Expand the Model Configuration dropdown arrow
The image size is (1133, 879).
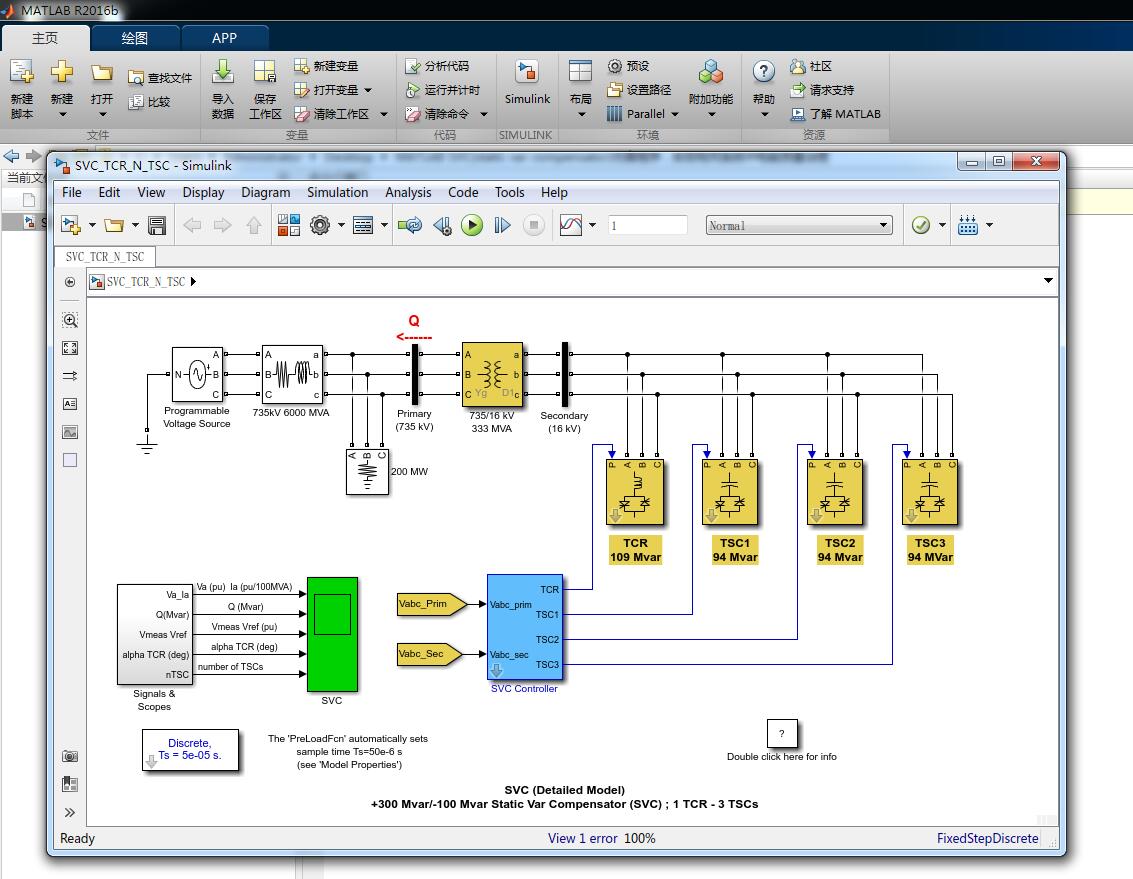tap(341, 226)
